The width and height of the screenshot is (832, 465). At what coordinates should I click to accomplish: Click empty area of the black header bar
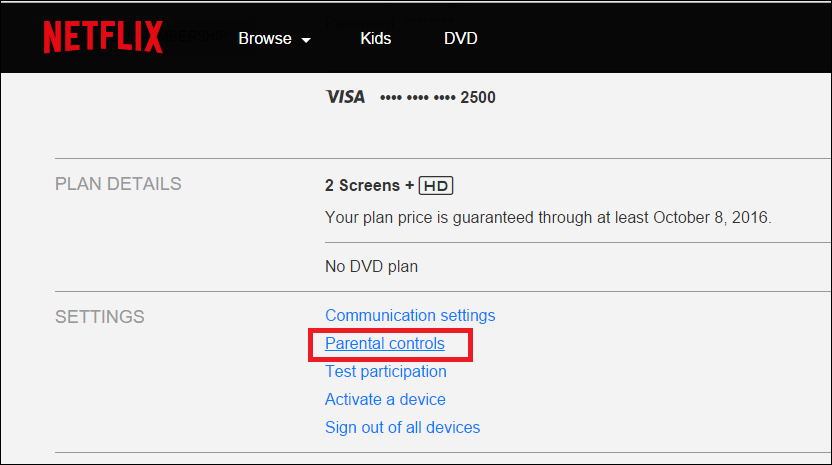coord(650,39)
